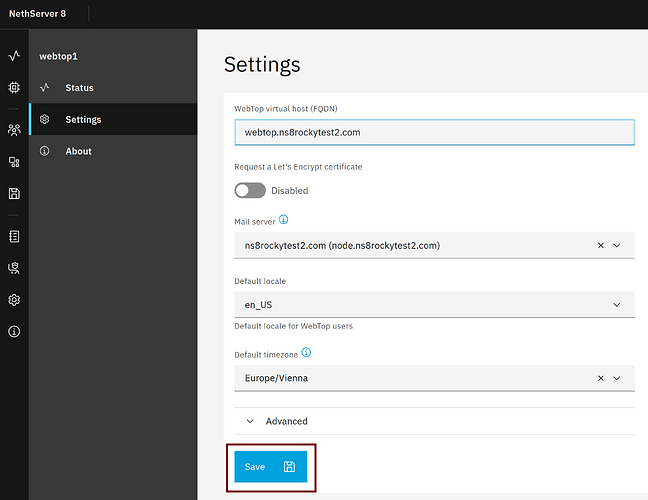Open the Audit trail log icon
648x500 pixels.
(x=14, y=236)
